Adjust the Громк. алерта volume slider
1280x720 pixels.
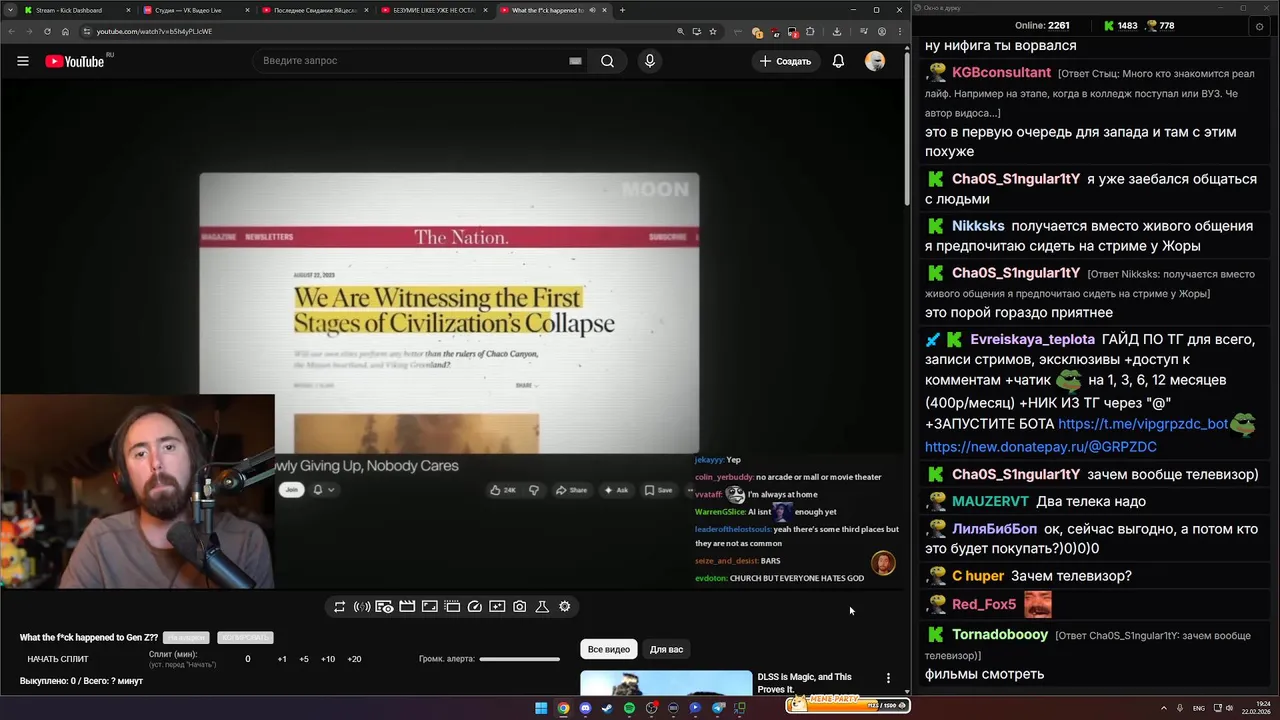pyautogui.click(x=520, y=659)
